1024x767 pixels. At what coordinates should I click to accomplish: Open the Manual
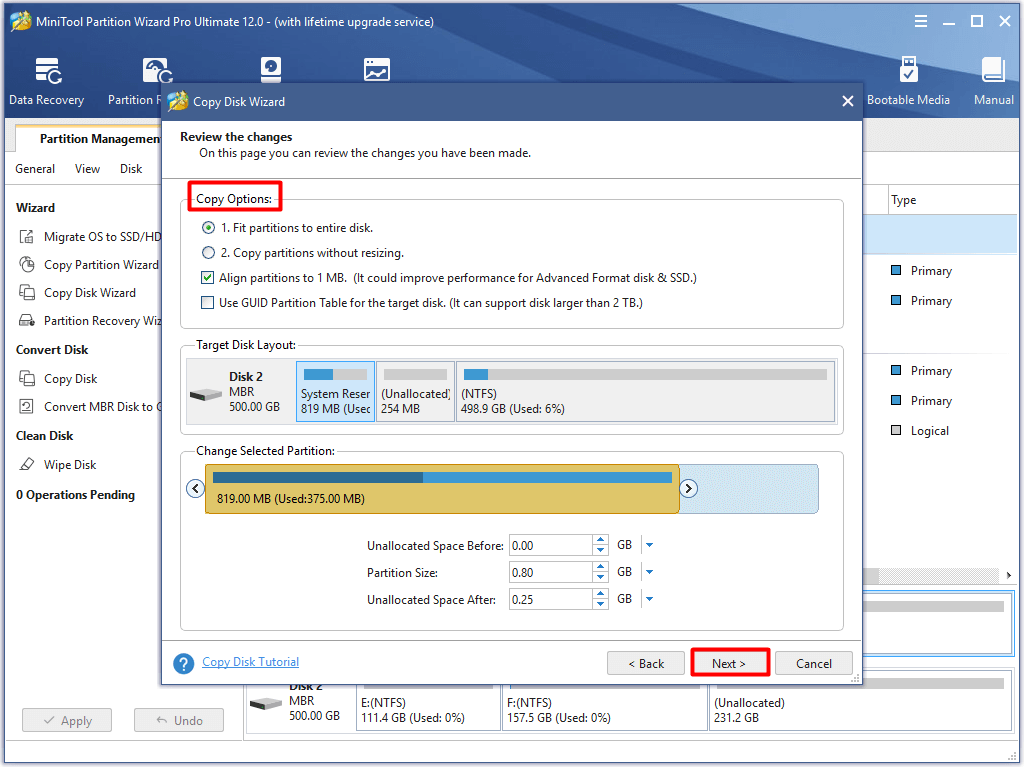993,80
